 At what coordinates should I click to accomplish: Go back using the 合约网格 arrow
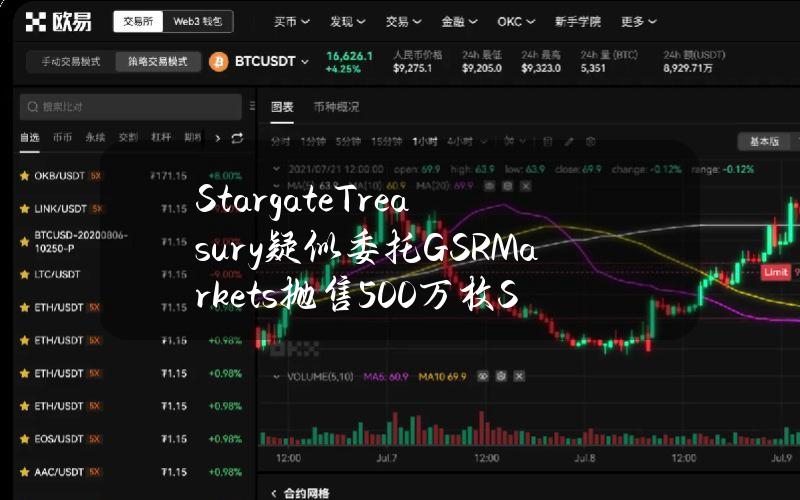pos(274,493)
